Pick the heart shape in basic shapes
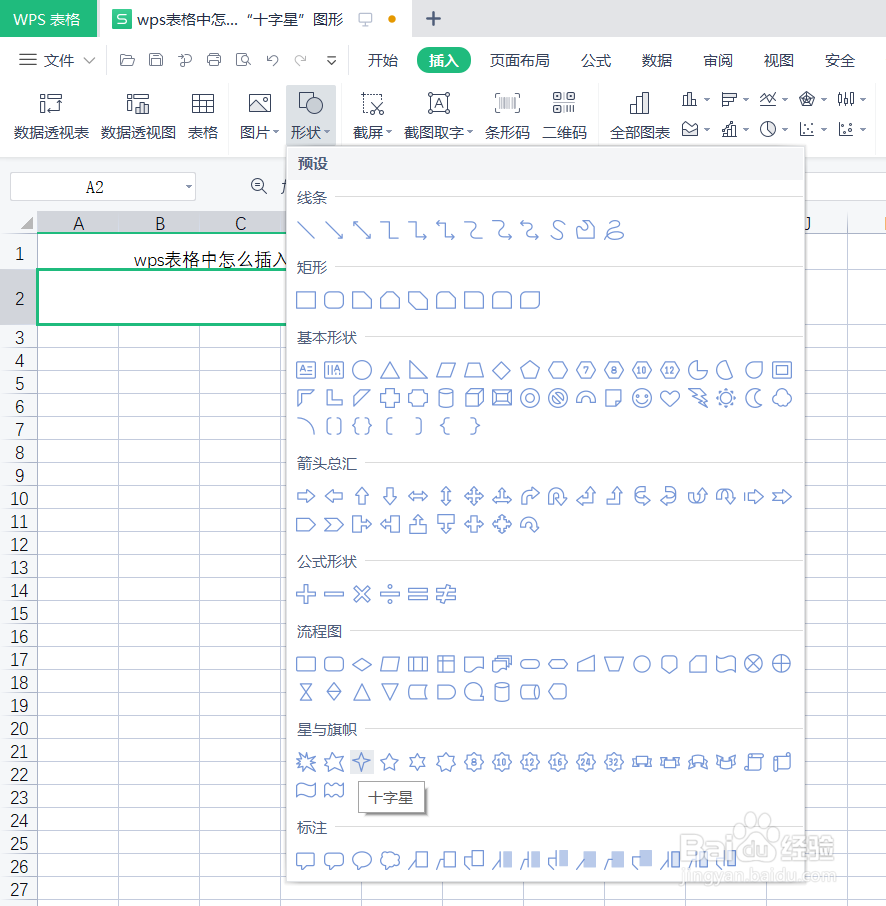The height and width of the screenshot is (906, 886). tap(670, 398)
